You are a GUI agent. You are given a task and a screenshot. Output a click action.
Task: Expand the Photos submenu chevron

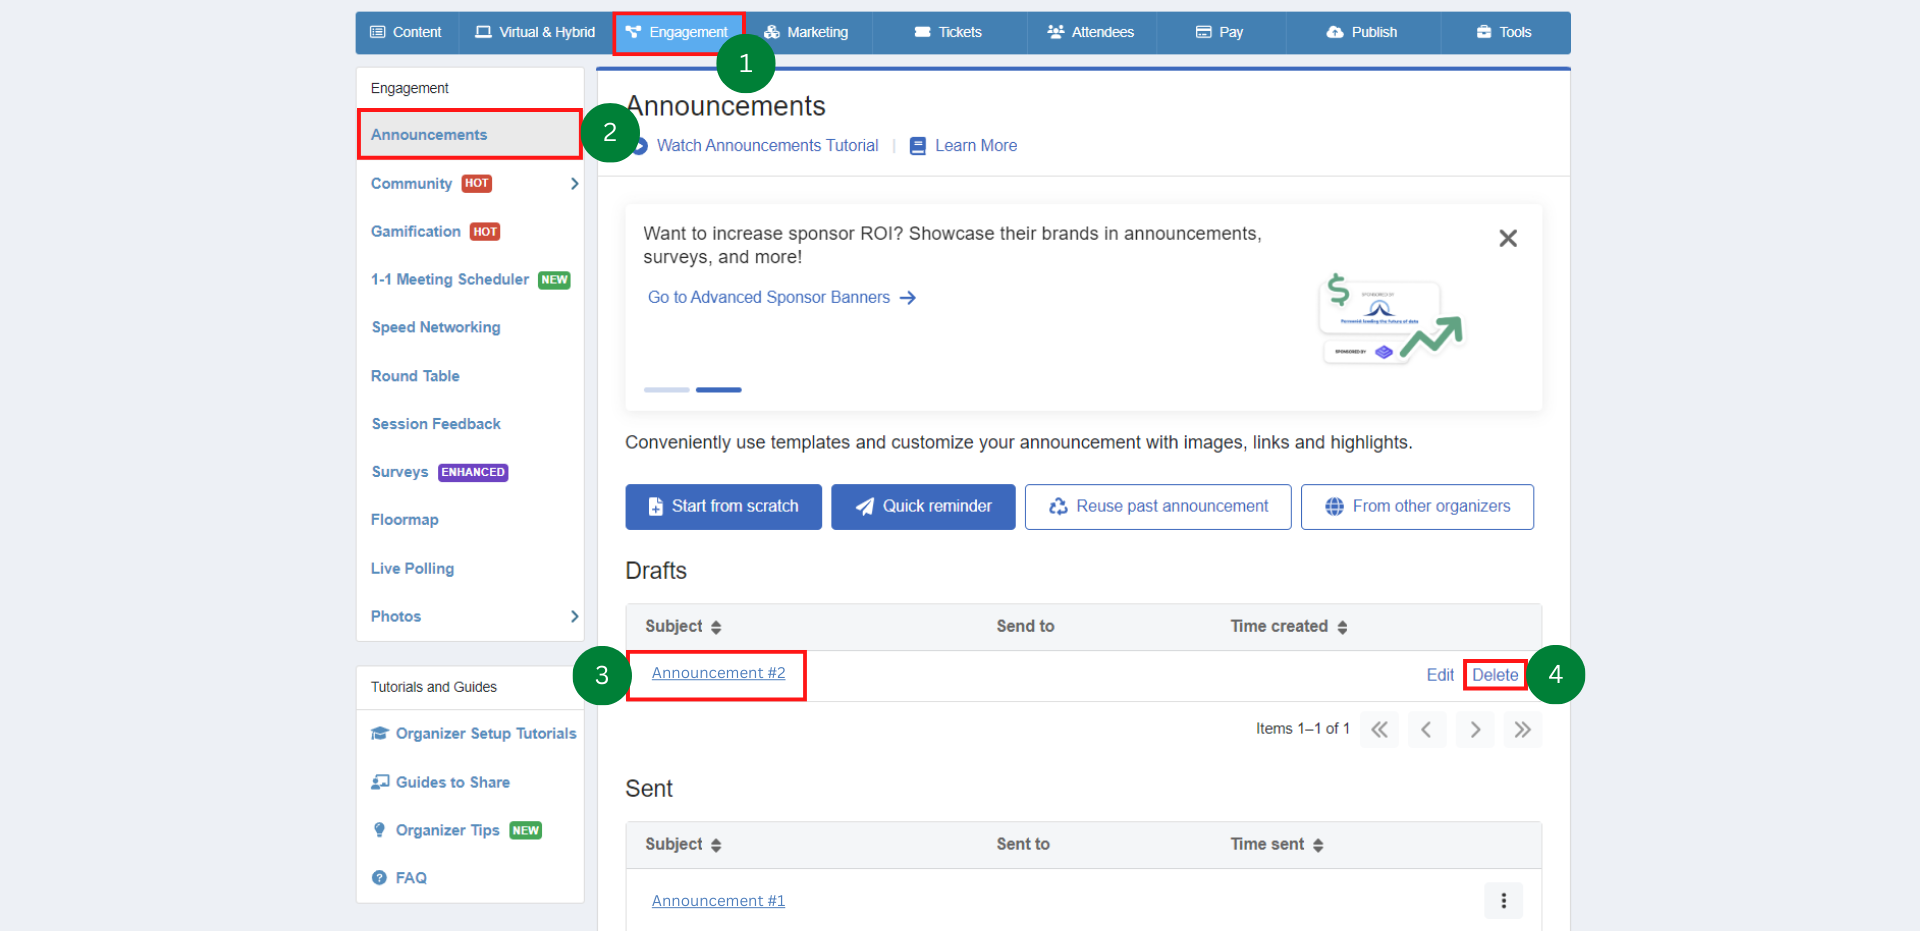[574, 616]
